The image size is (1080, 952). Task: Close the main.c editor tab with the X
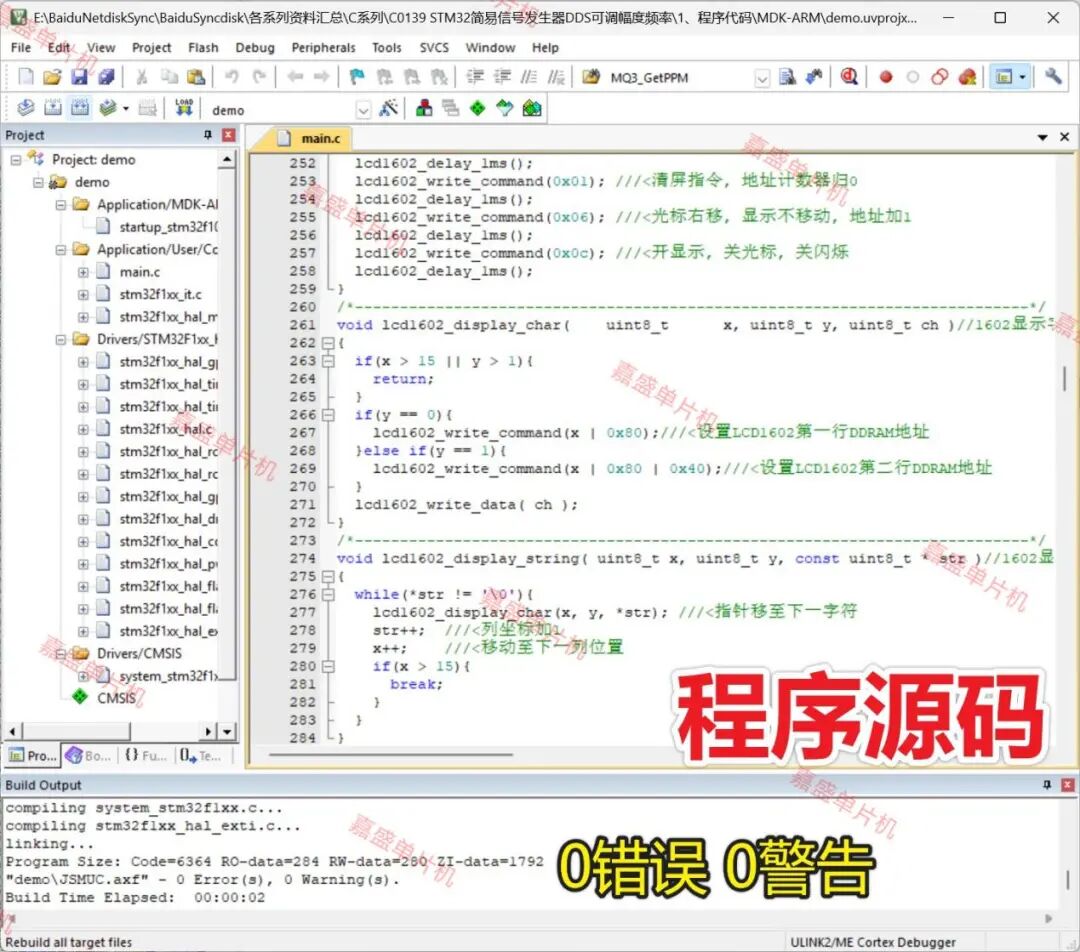pyautogui.click(x=1064, y=137)
